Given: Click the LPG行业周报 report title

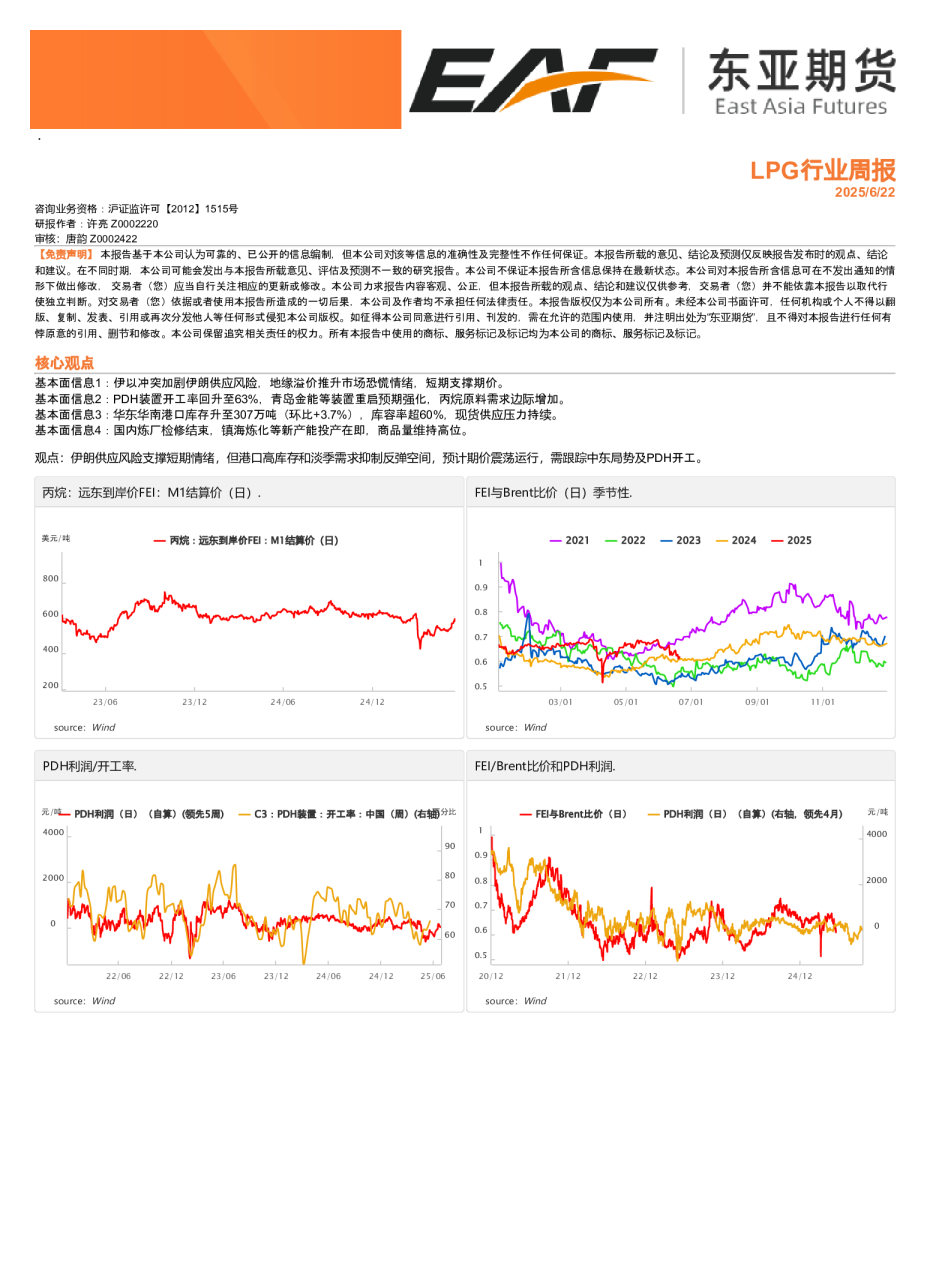Looking at the screenshot, I should click(822, 171).
